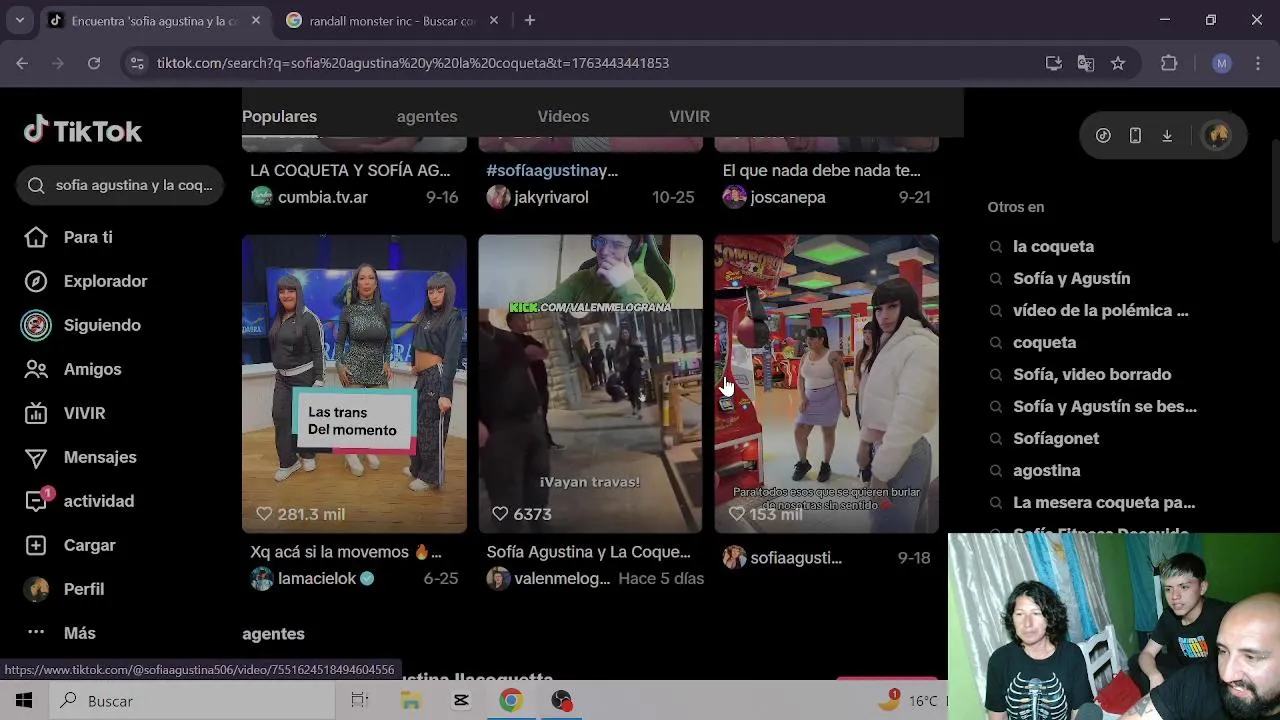Open the Windows Start button

click(24, 701)
